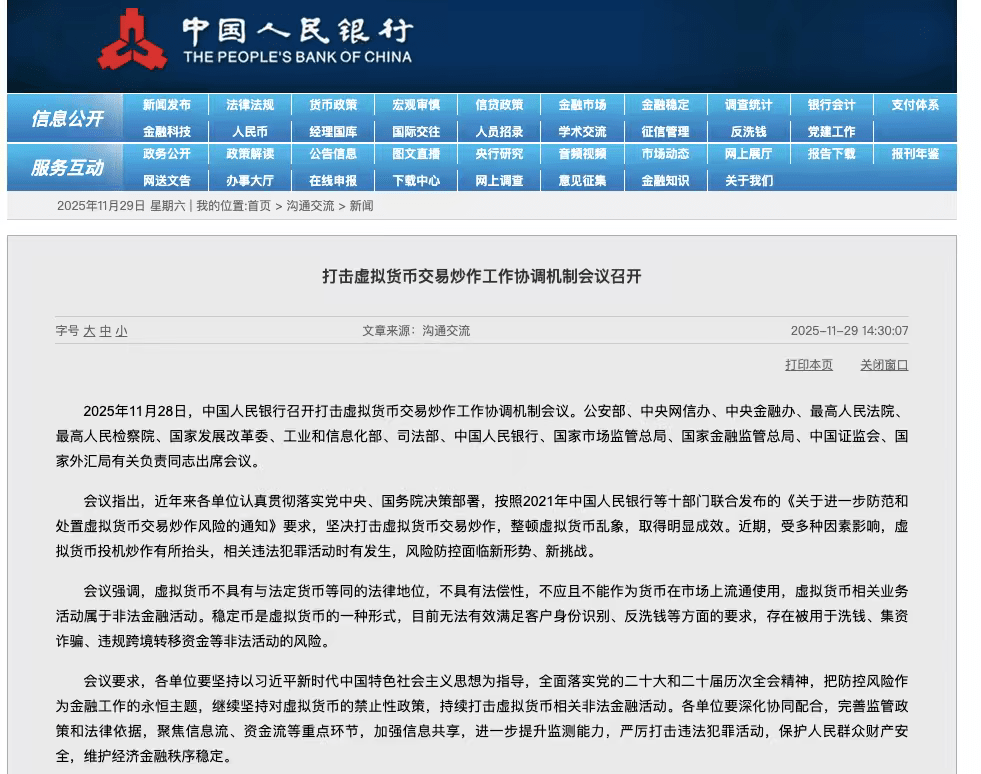Set font size to small (小)
The height and width of the screenshot is (774, 981).
click(x=121, y=331)
